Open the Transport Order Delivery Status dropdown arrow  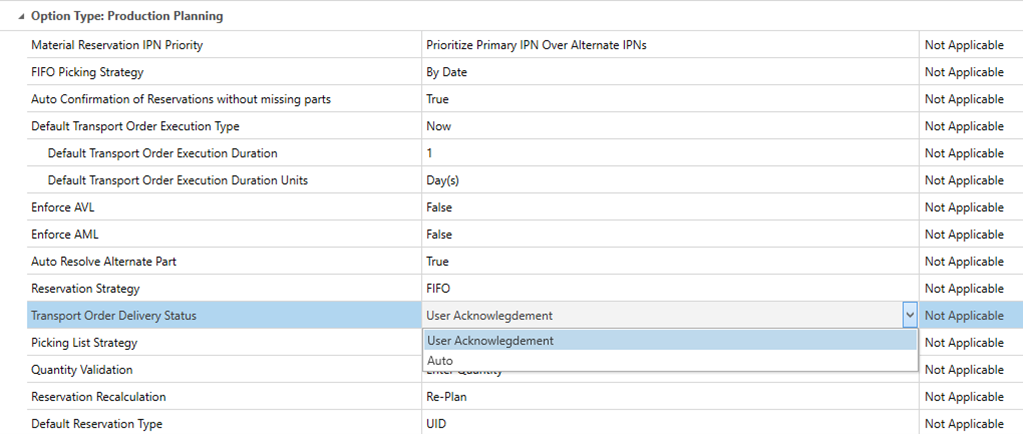click(909, 315)
